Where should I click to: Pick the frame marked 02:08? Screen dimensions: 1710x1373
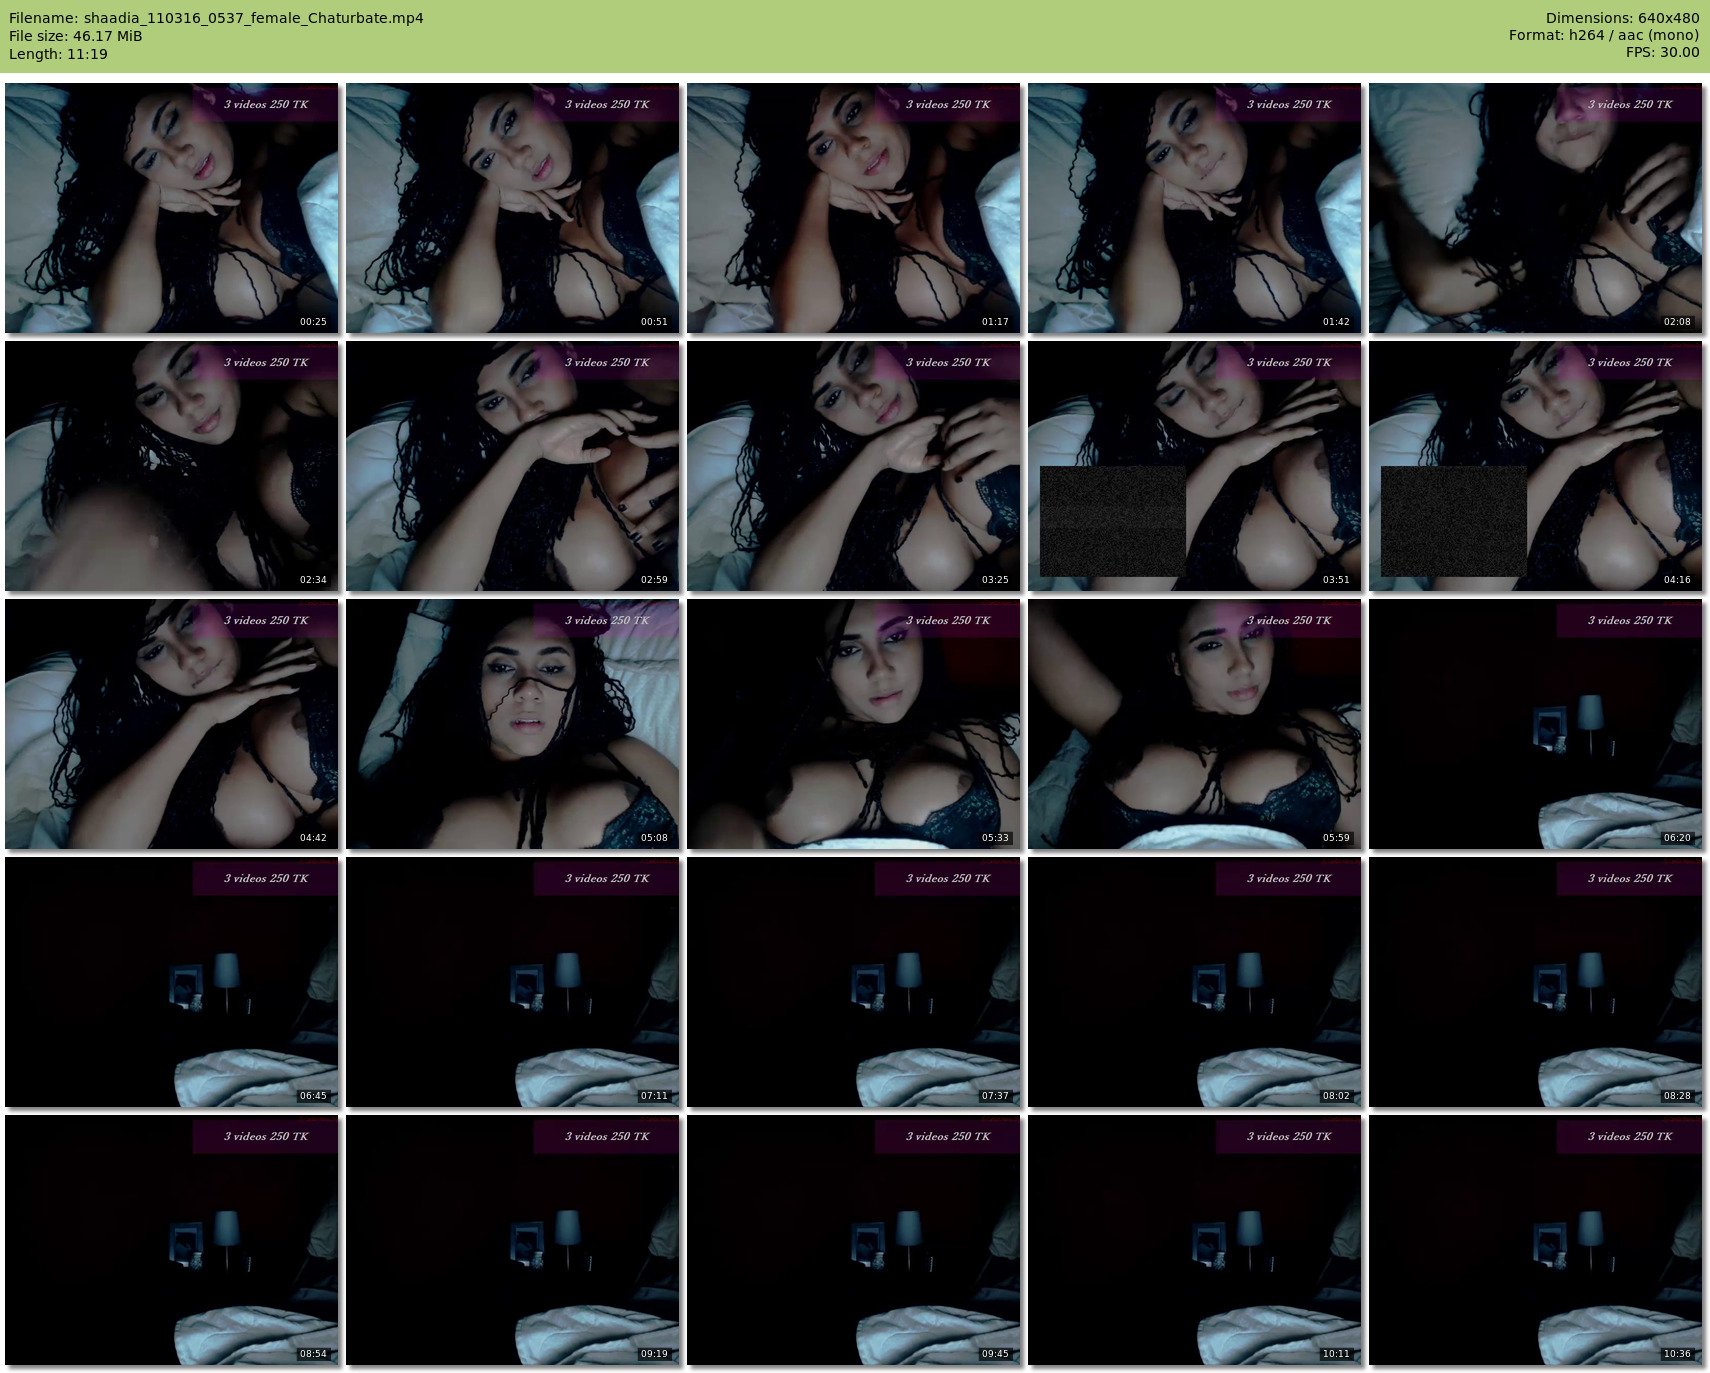coord(1536,208)
